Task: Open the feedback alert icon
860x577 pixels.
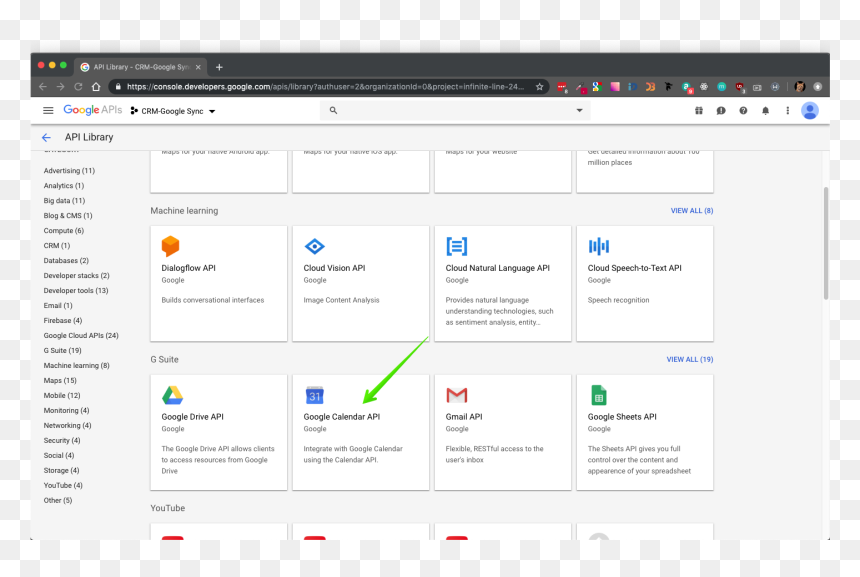Action: 721,110
